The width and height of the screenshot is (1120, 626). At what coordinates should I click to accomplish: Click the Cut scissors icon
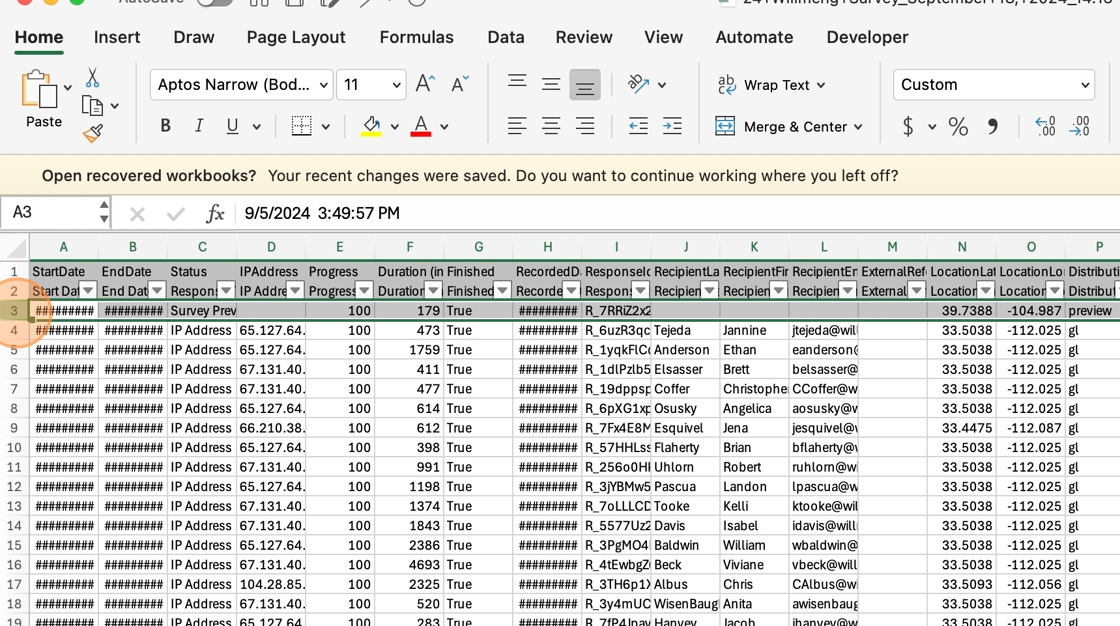click(92, 78)
